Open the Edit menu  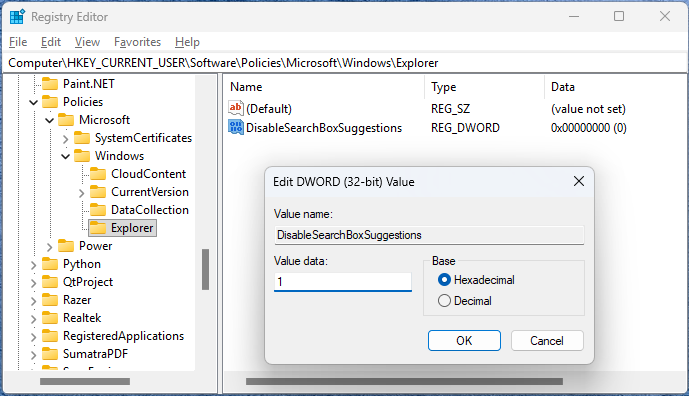[x=51, y=42]
